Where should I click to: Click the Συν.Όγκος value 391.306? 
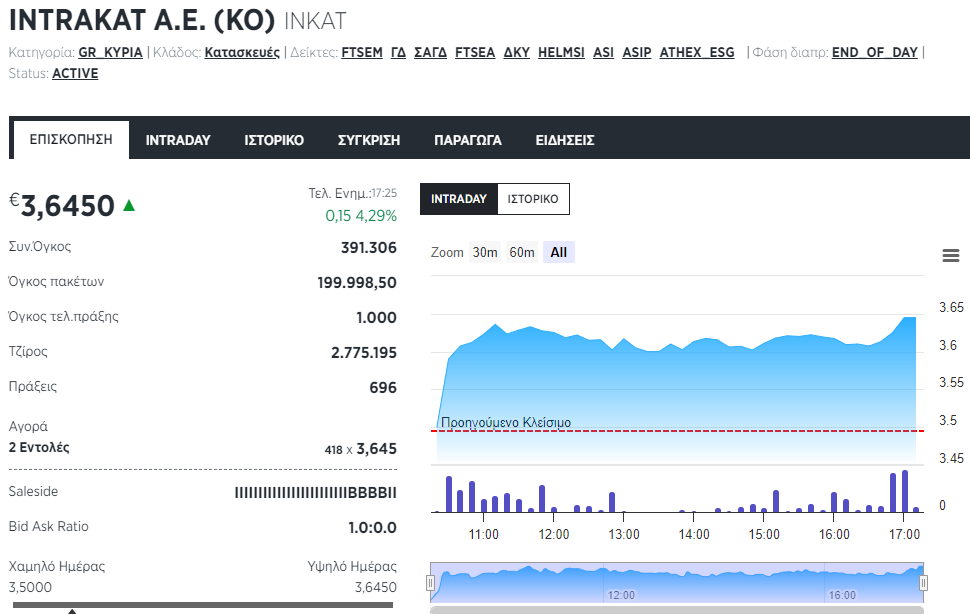click(x=369, y=248)
